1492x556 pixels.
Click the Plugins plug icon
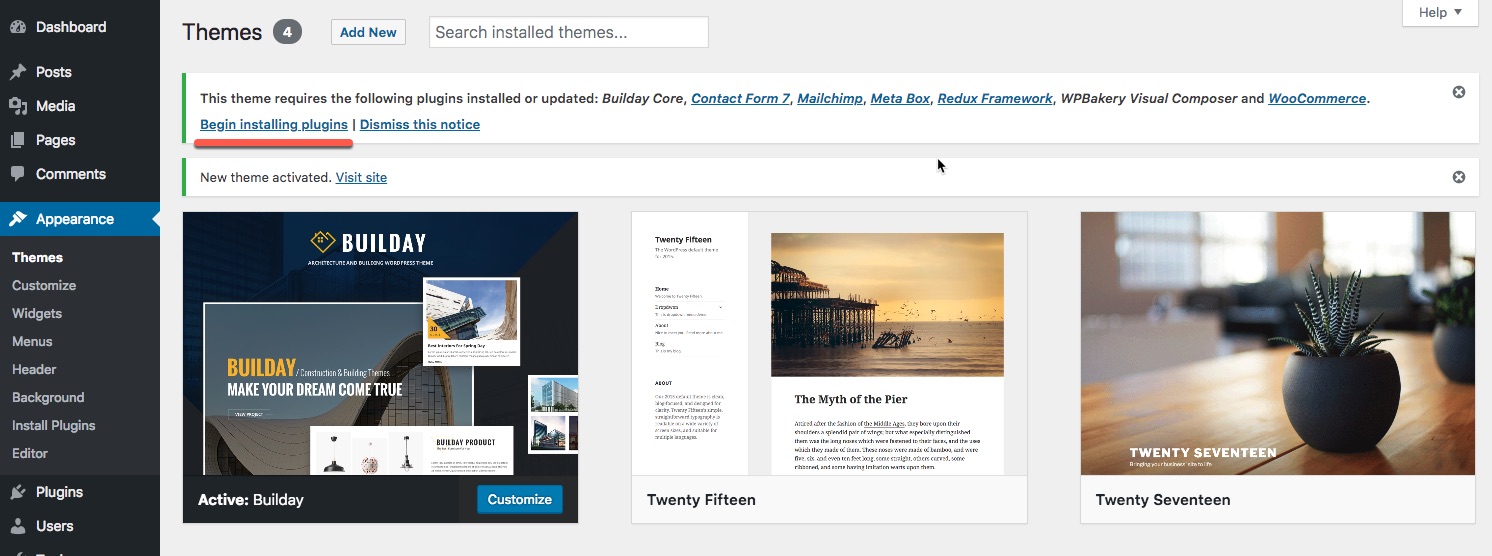pyautogui.click(x=18, y=492)
